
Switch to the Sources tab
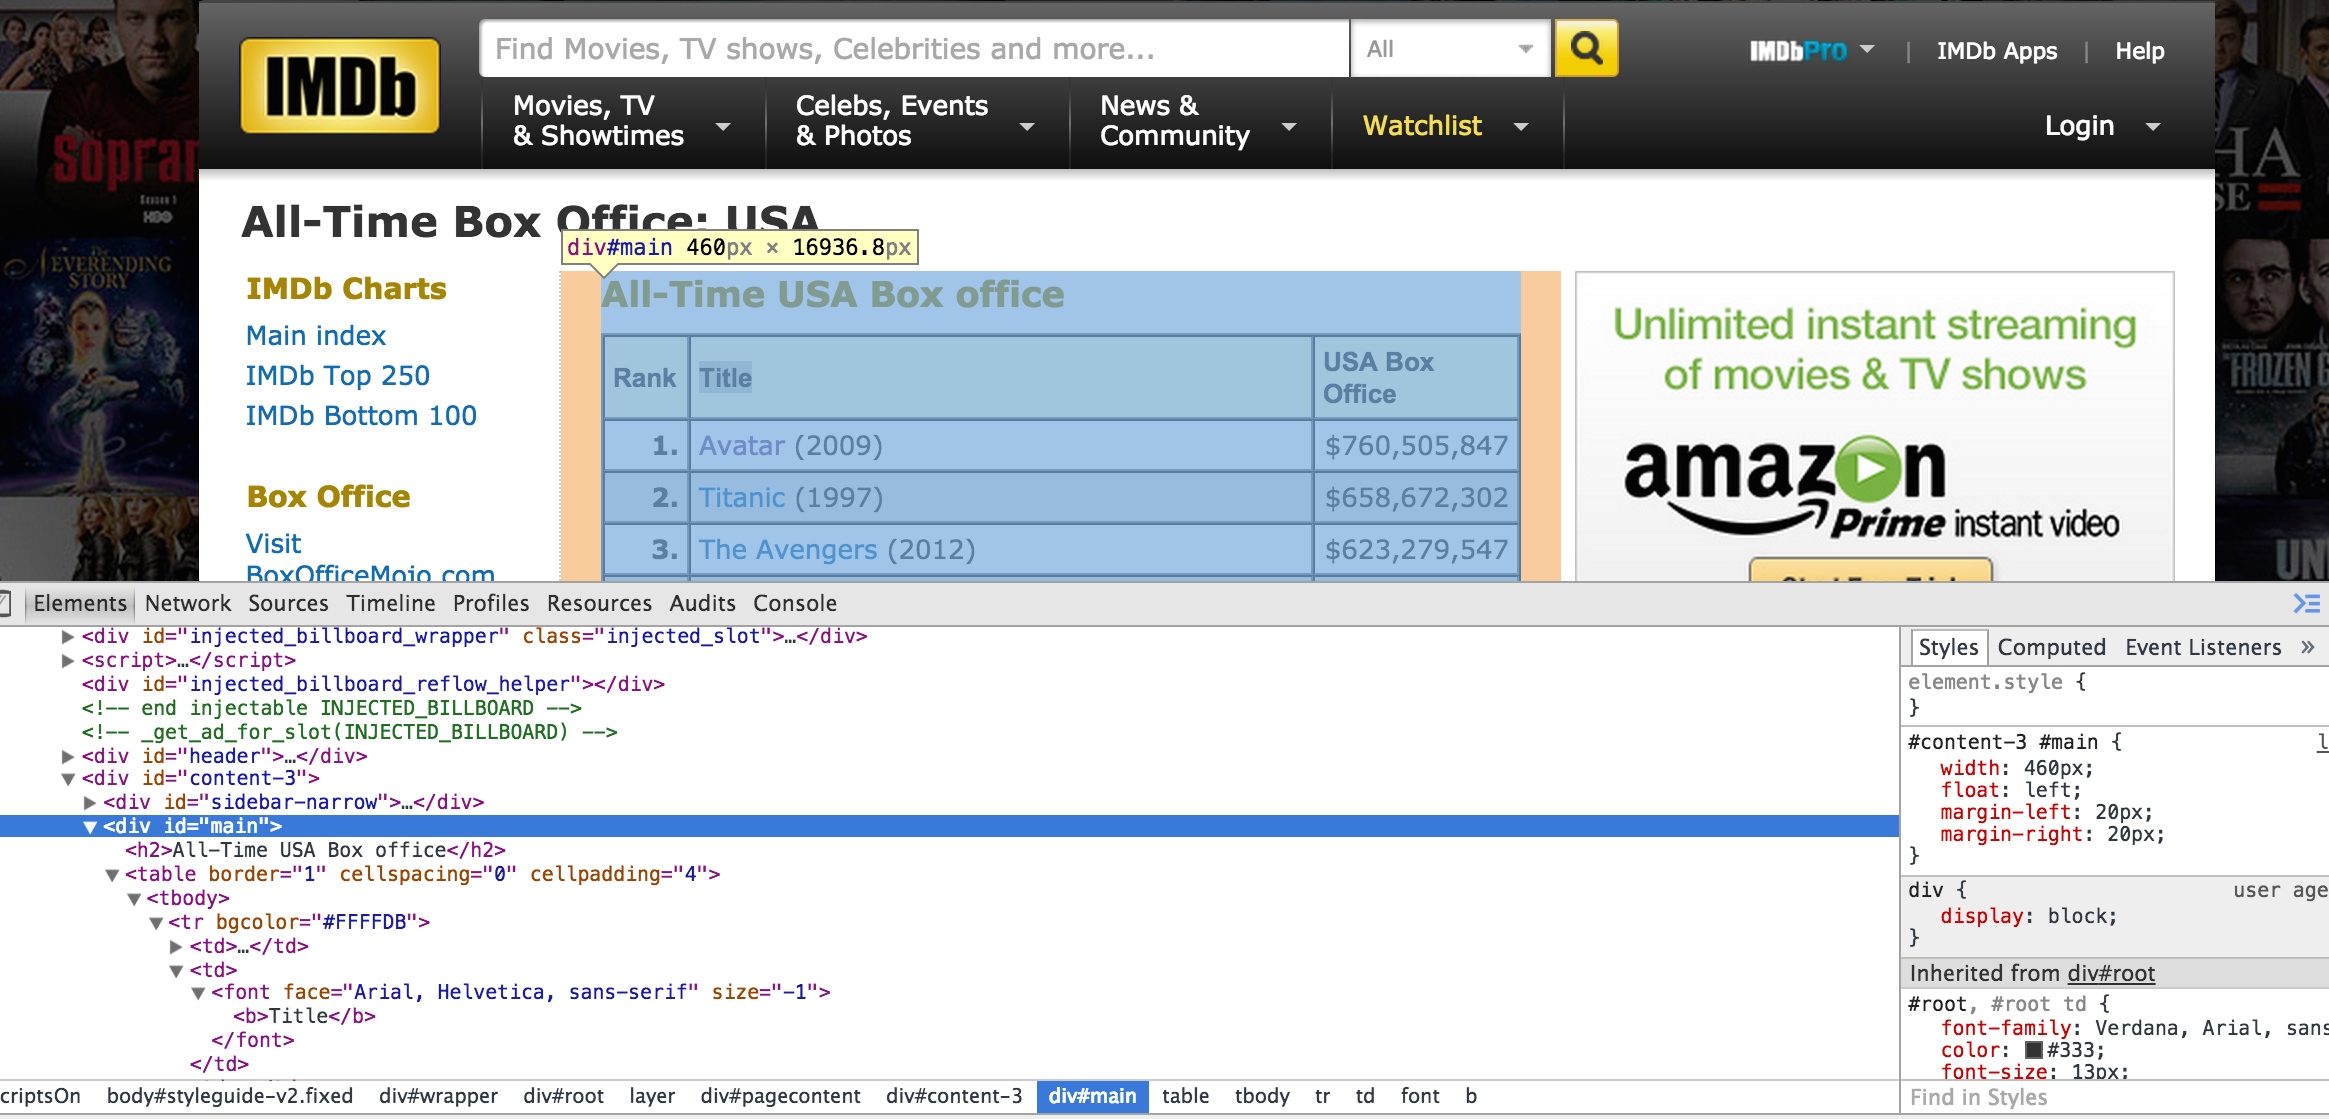coord(288,603)
